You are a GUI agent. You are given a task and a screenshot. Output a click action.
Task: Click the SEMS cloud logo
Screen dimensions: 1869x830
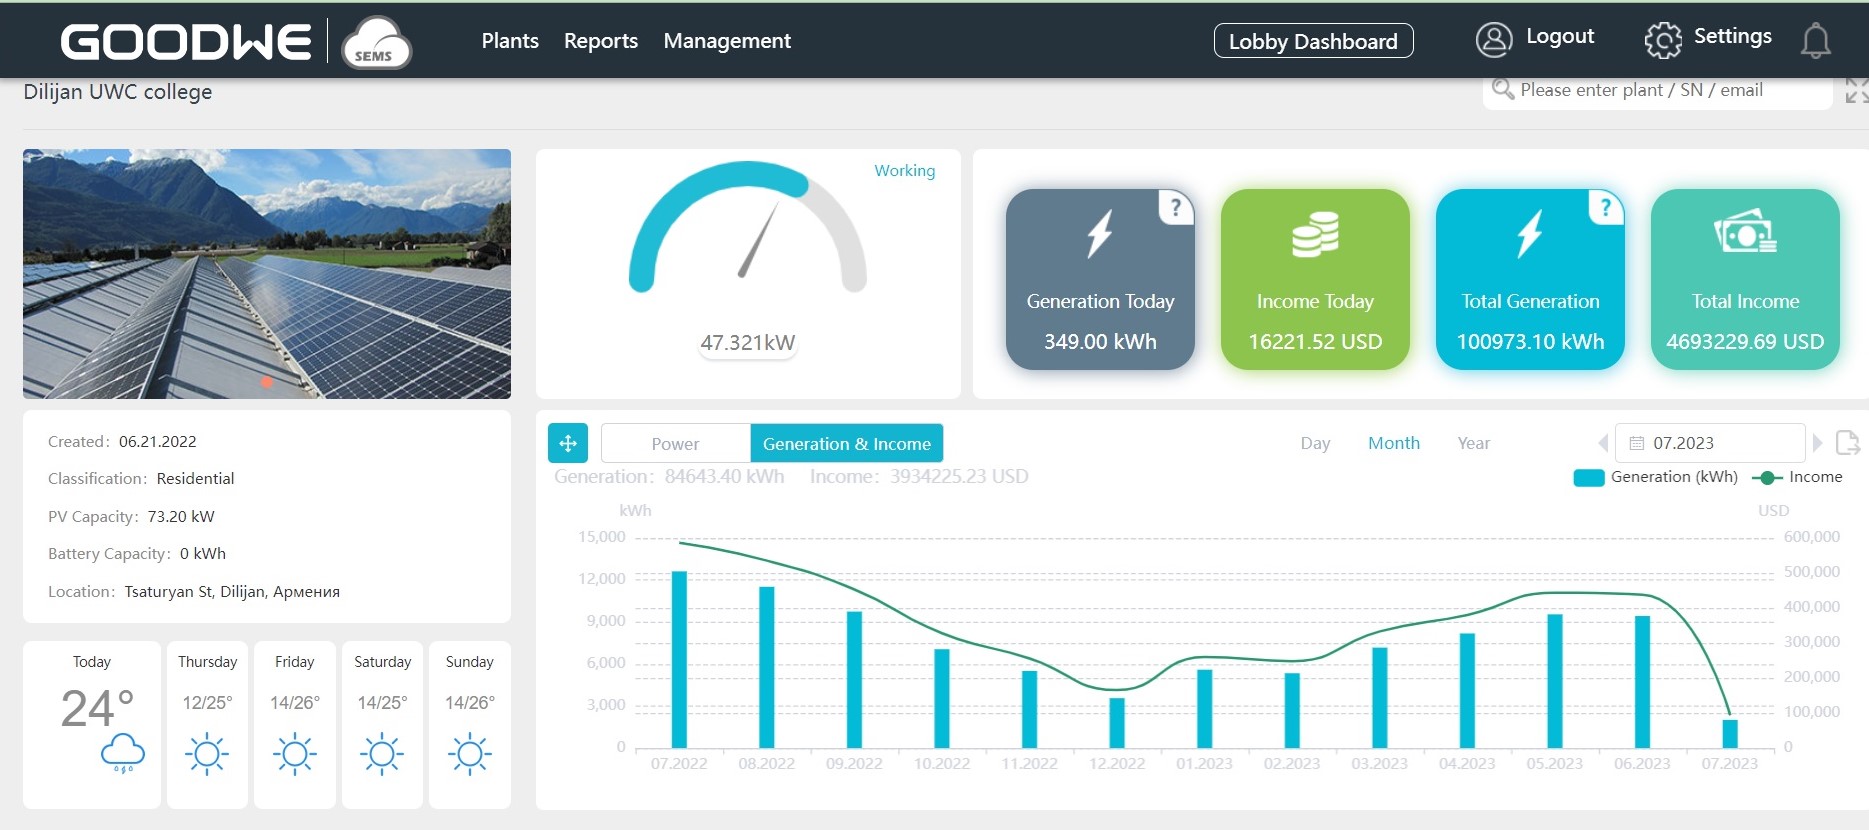376,43
